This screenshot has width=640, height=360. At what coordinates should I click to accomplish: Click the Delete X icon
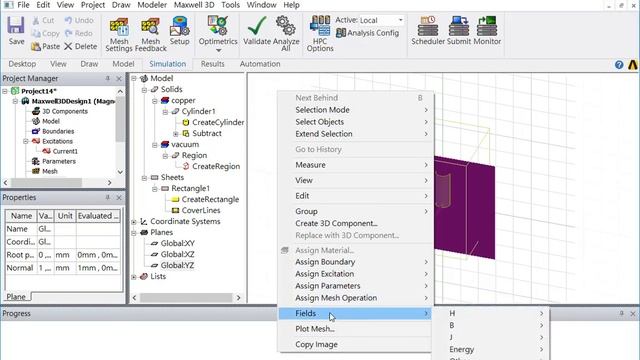(68, 47)
